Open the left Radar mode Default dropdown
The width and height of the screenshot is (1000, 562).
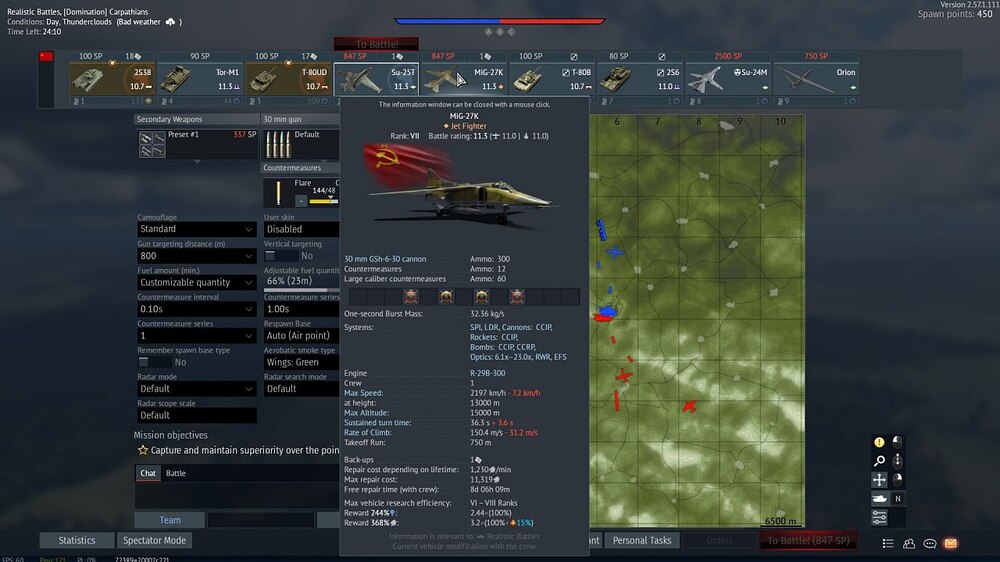pos(196,388)
